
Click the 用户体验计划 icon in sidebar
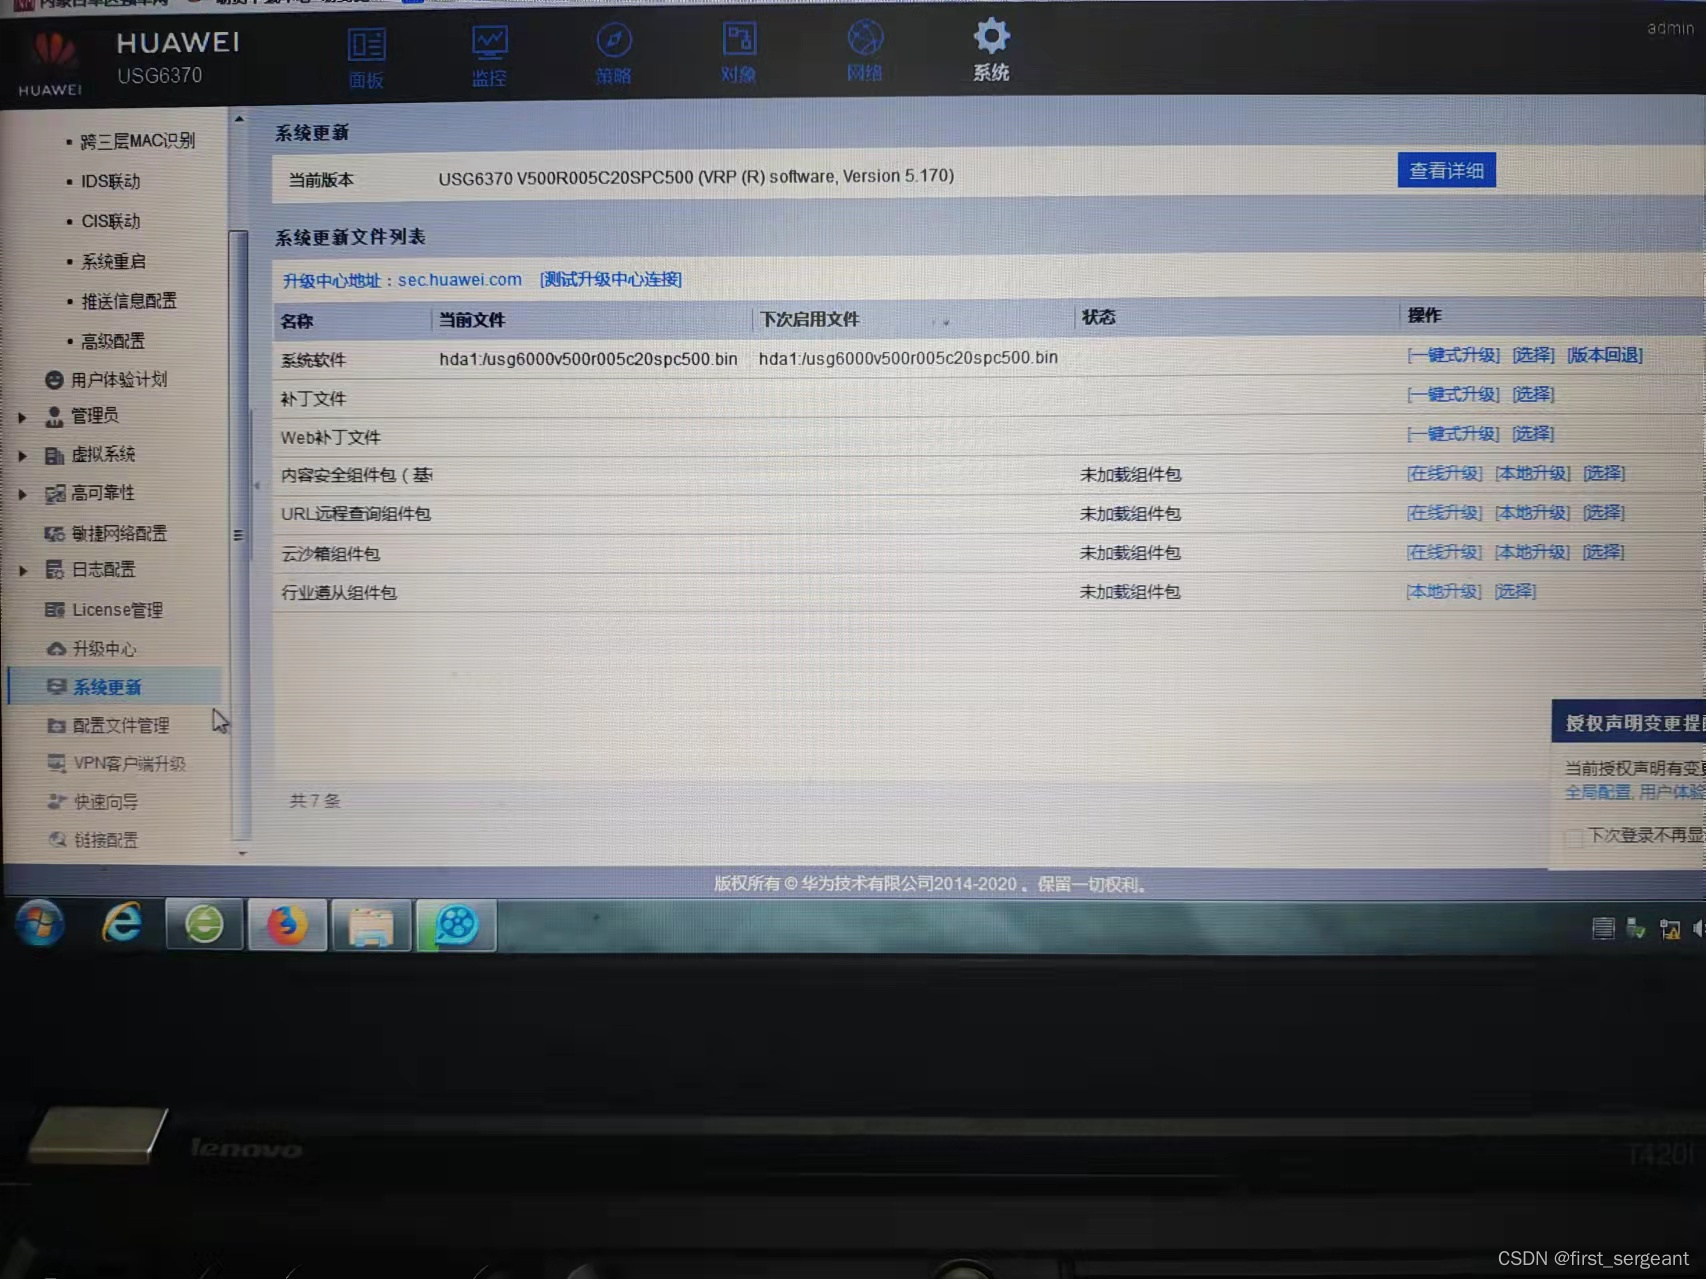tap(54, 380)
